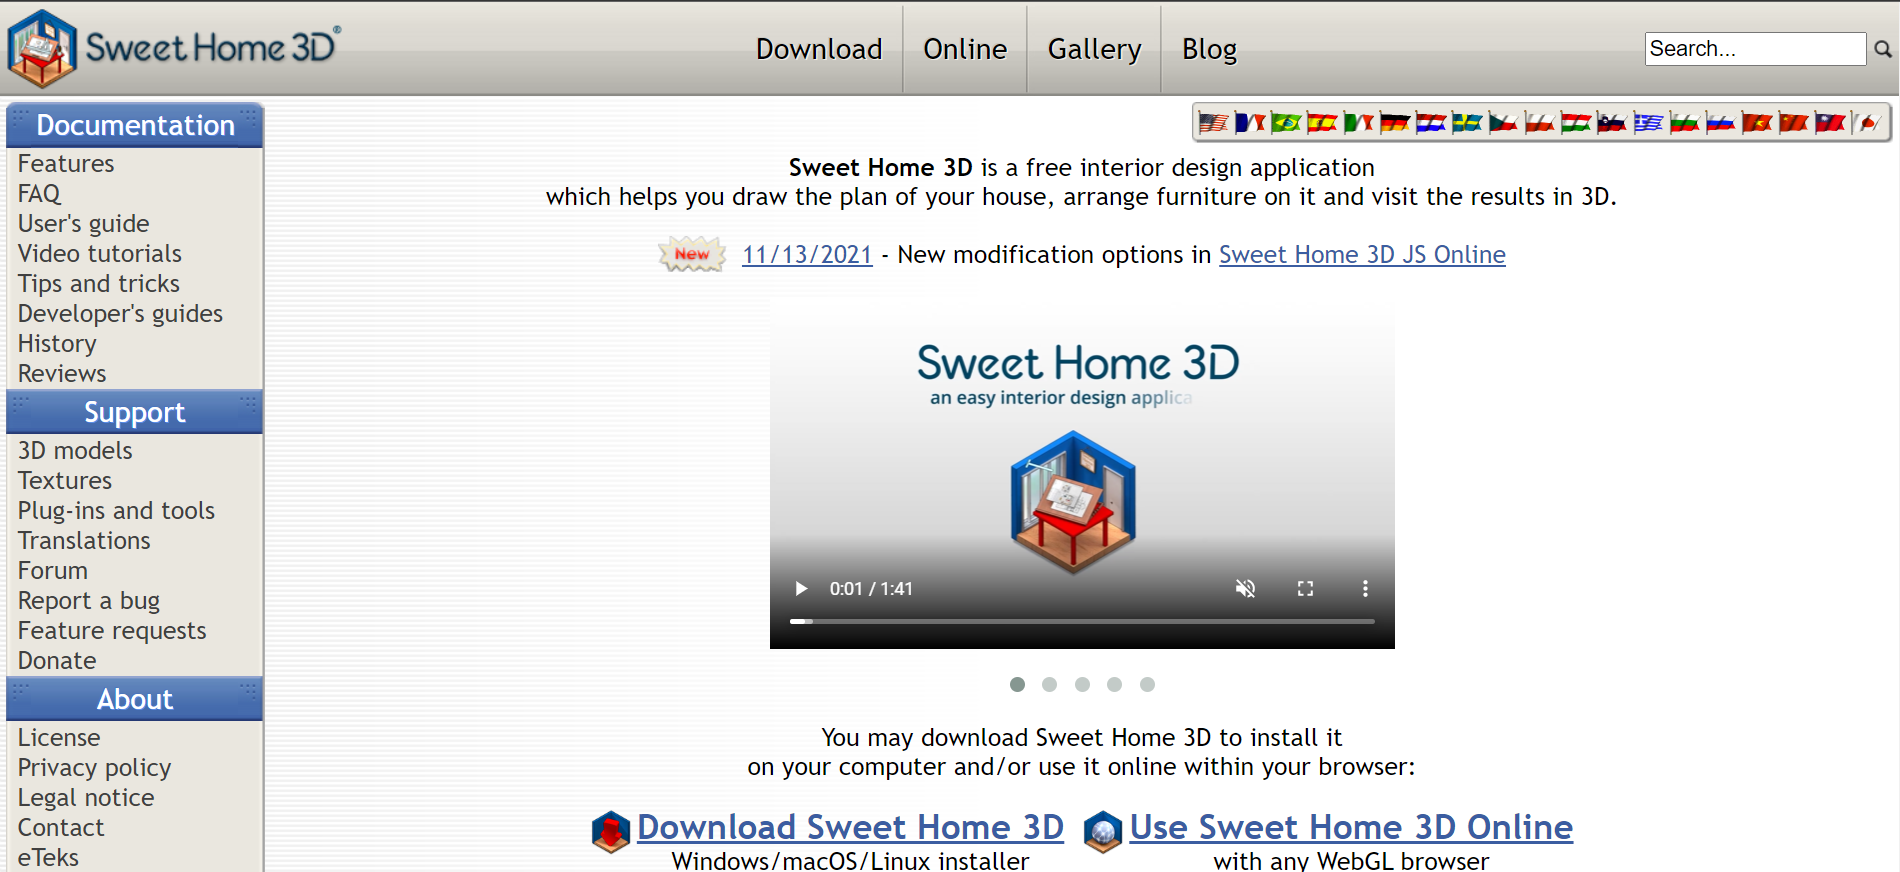Select the Czech flag language
The height and width of the screenshot is (872, 1900).
(1503, 123)
